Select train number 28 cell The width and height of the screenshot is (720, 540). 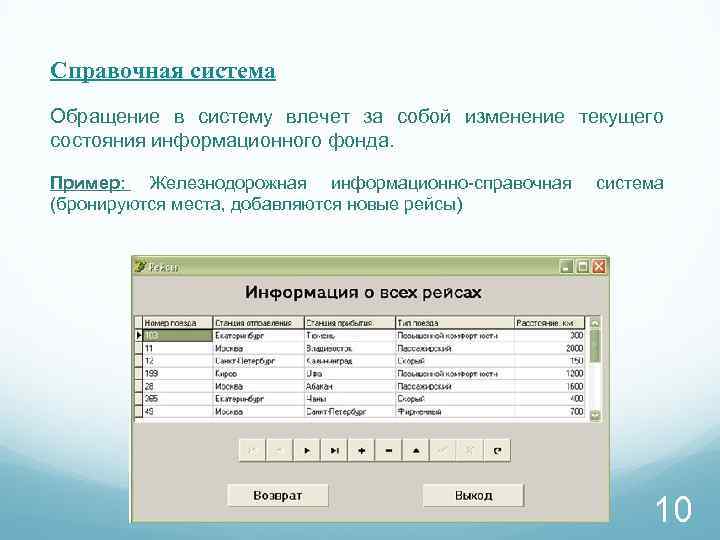(x=178, y=387)
